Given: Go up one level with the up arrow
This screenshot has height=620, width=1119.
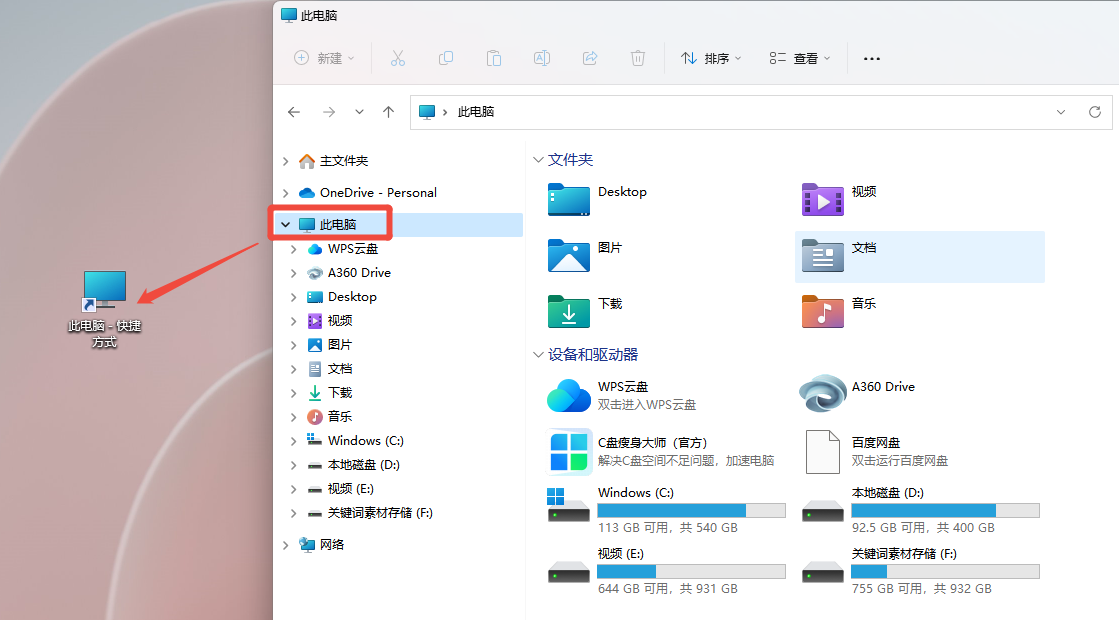Looking at the screenshot, I should pyautogui.click(x=388, y=112).
